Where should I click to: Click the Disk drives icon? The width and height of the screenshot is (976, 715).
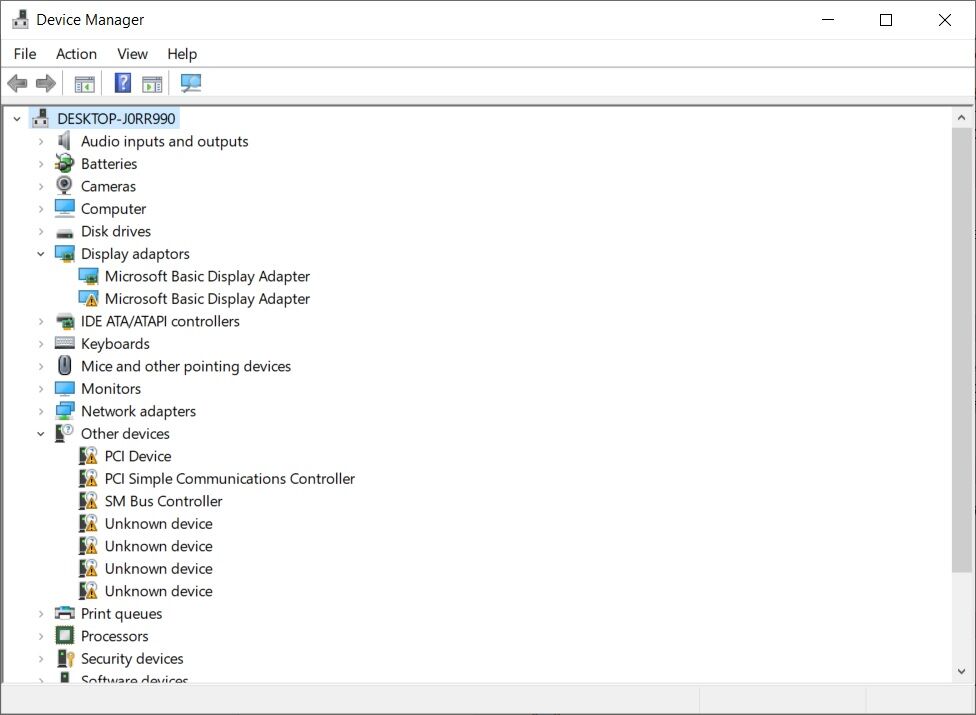[65, 233]
